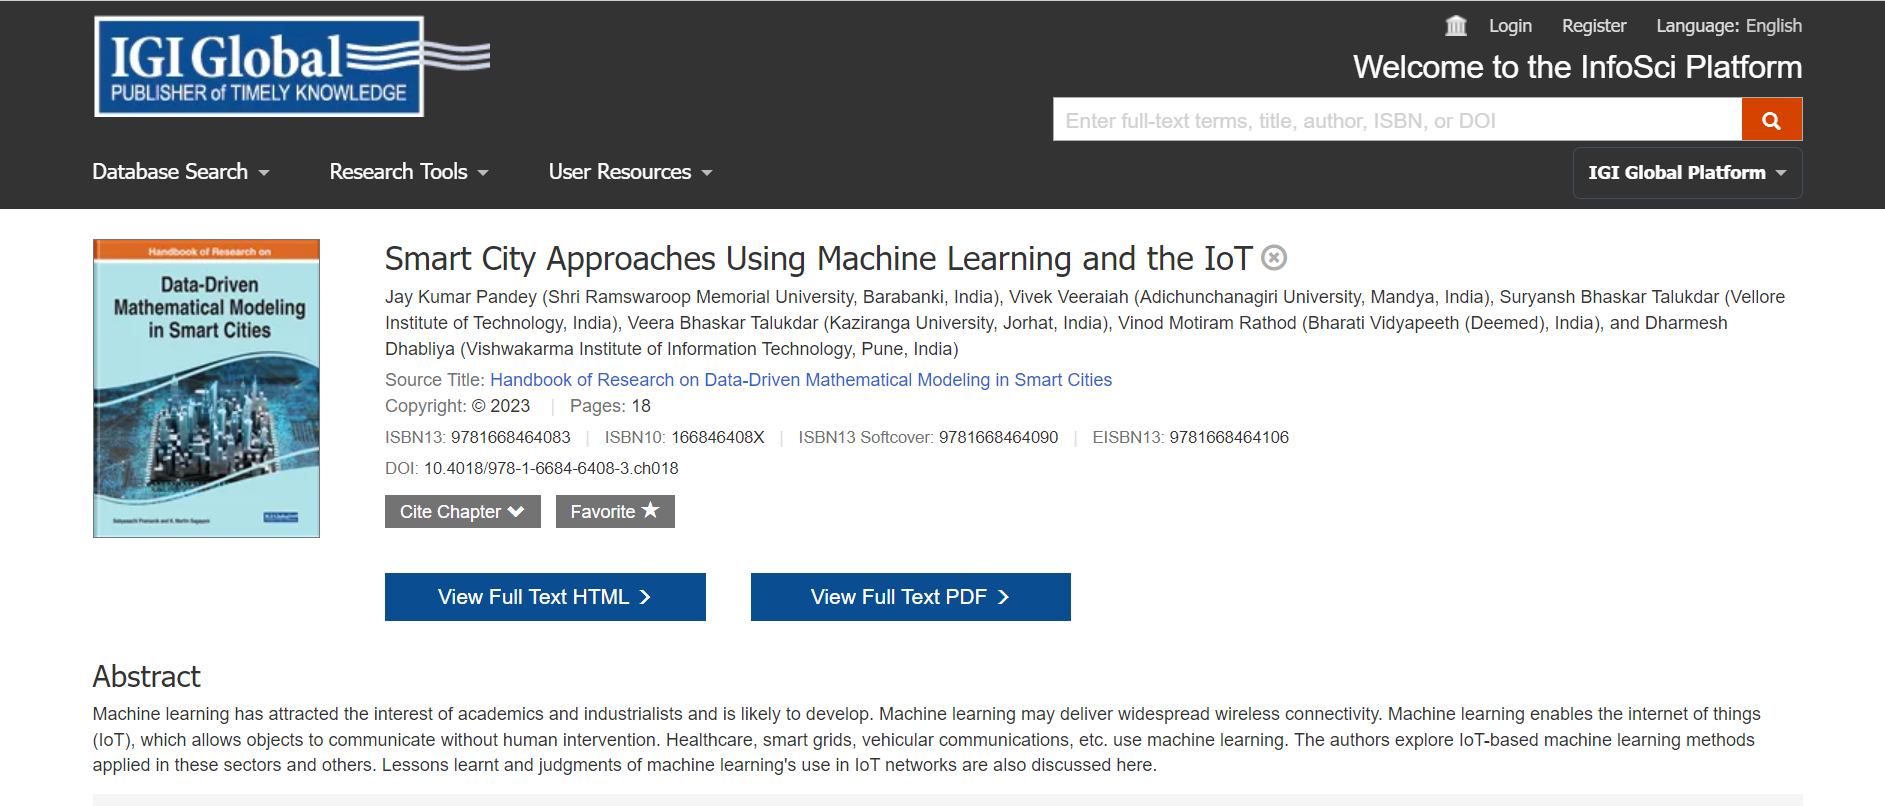
Task: Click the Register link
Action: click(x=1594, y=26)
